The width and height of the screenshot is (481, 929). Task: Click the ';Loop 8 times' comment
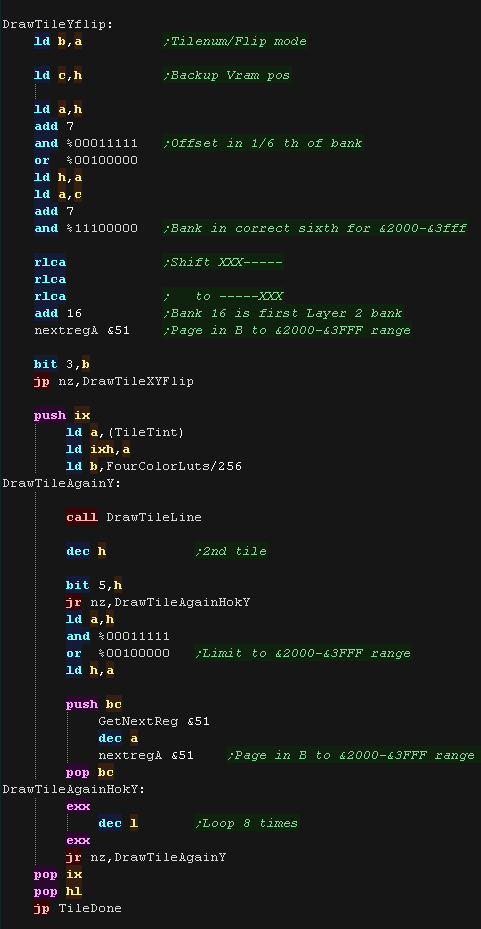[x=246, y=824]
